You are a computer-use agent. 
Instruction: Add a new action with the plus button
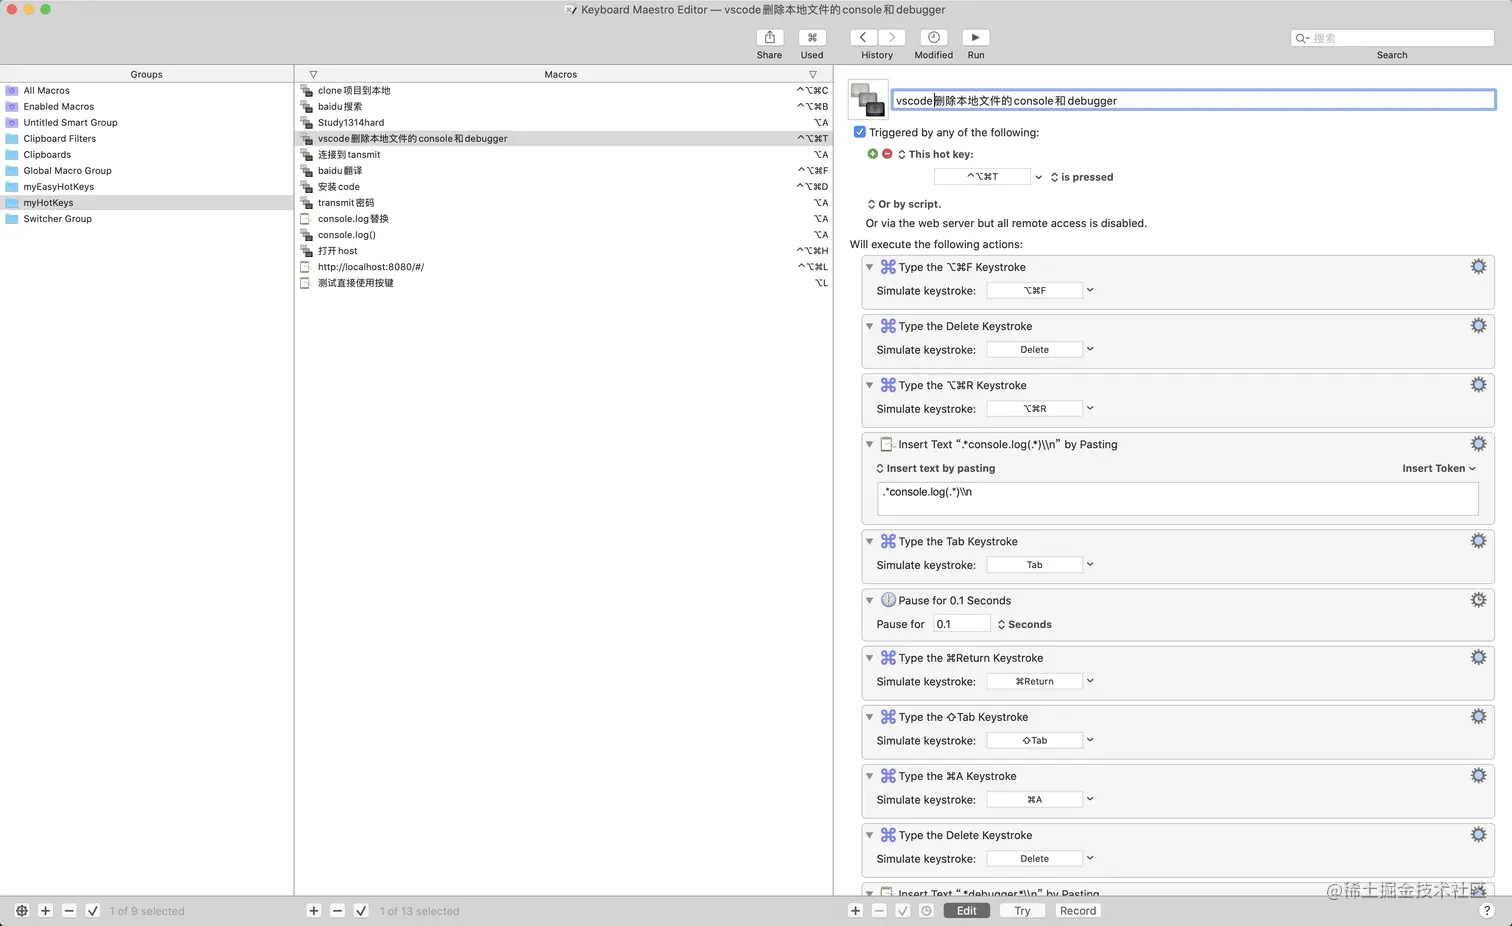click(x=855, y=911)
